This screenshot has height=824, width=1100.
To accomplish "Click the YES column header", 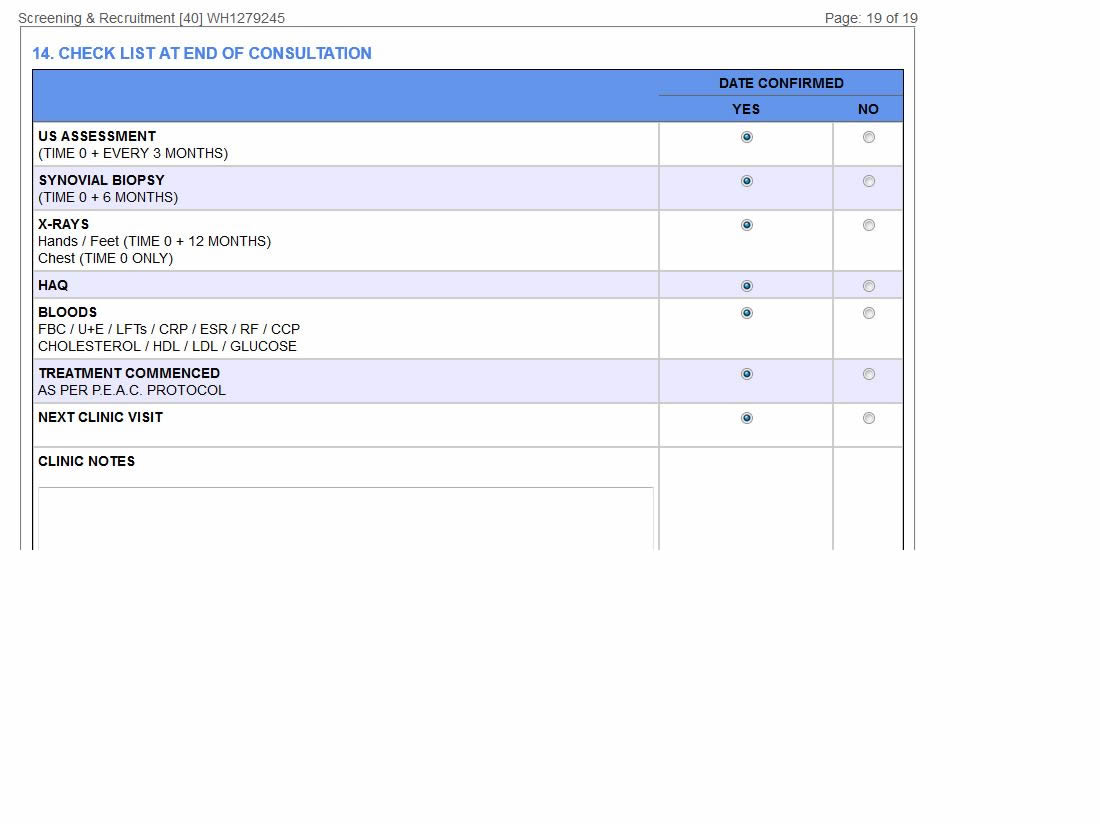I will coord(746,109).
